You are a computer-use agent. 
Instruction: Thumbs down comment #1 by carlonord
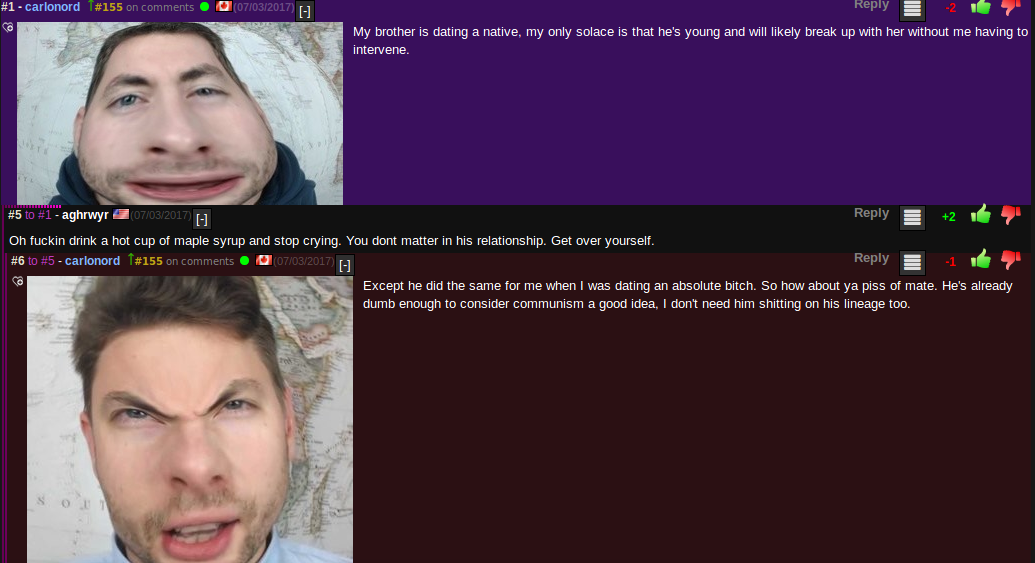click(x=1011, y=7)
